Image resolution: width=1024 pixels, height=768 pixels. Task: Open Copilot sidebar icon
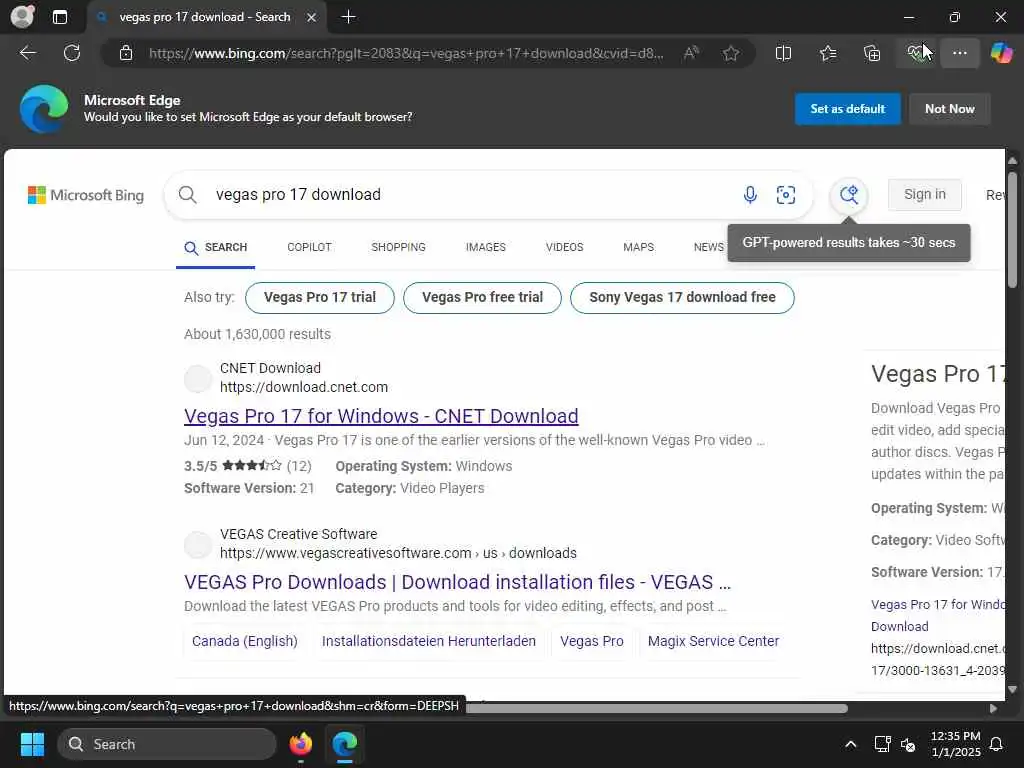click(x=1001, y=53)
